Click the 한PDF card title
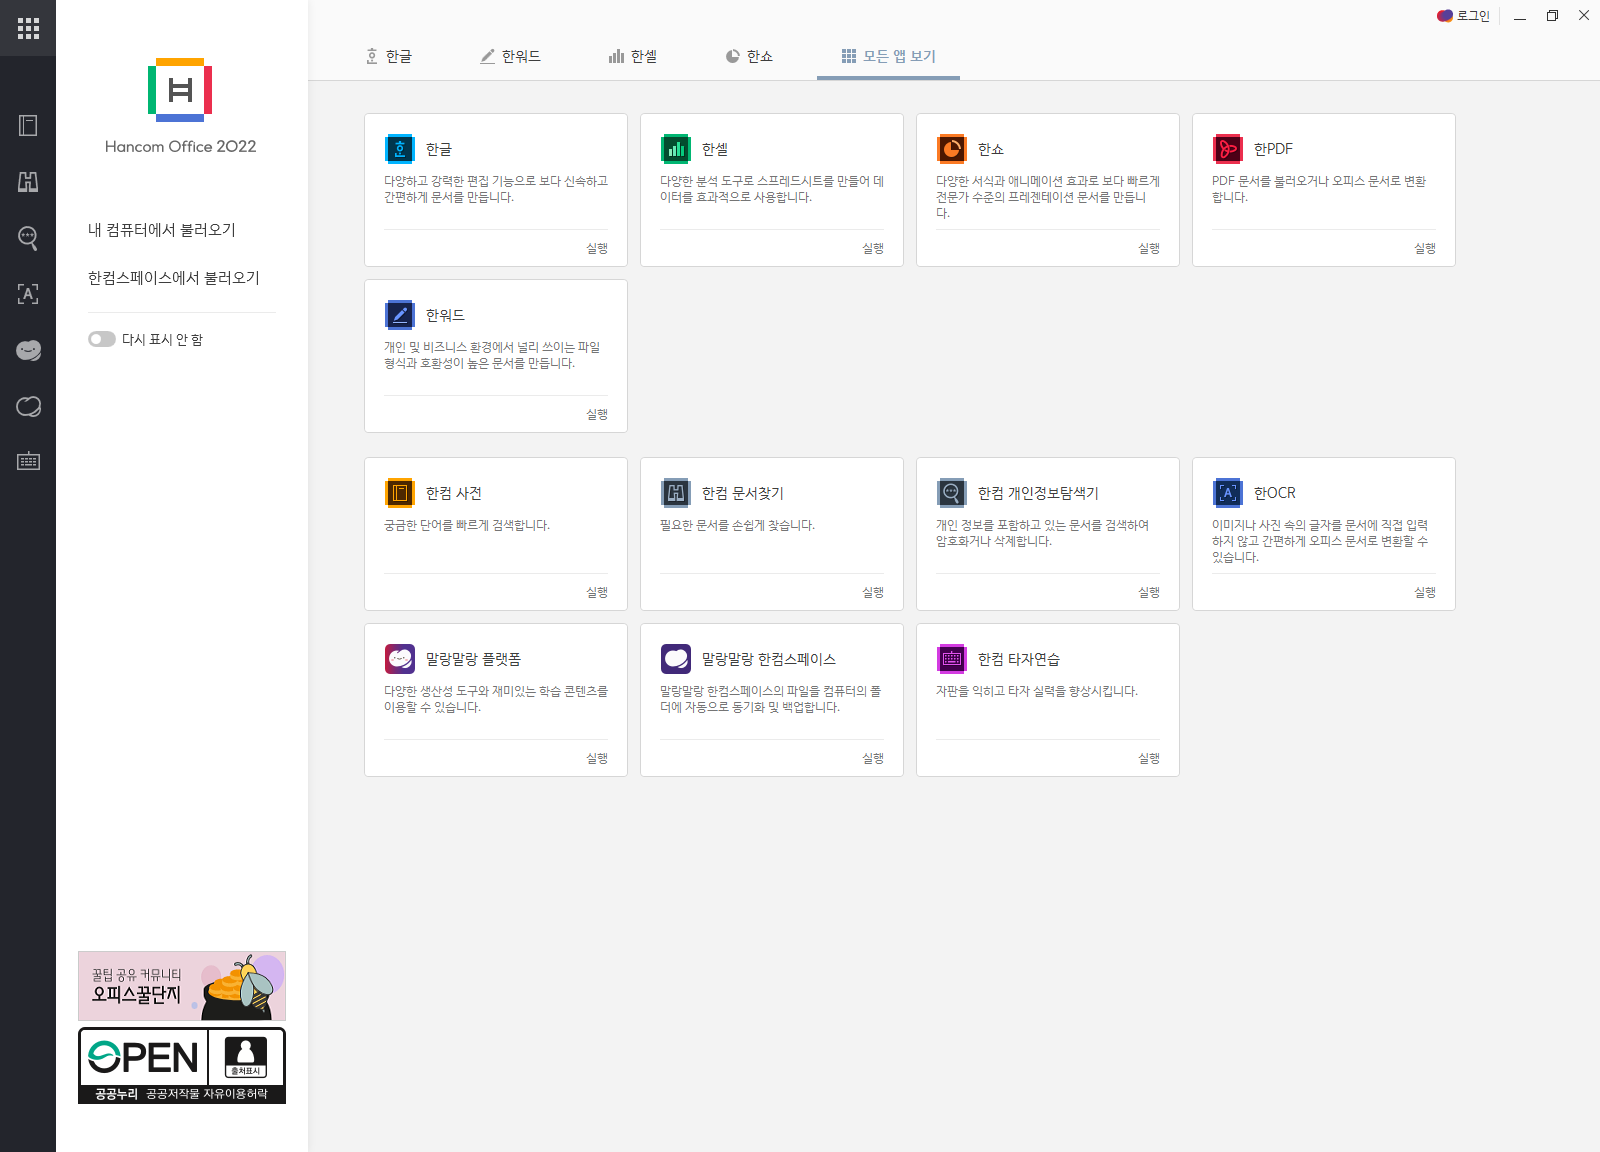This screenshot has width=1600, height=1152. pos(1273,149)
